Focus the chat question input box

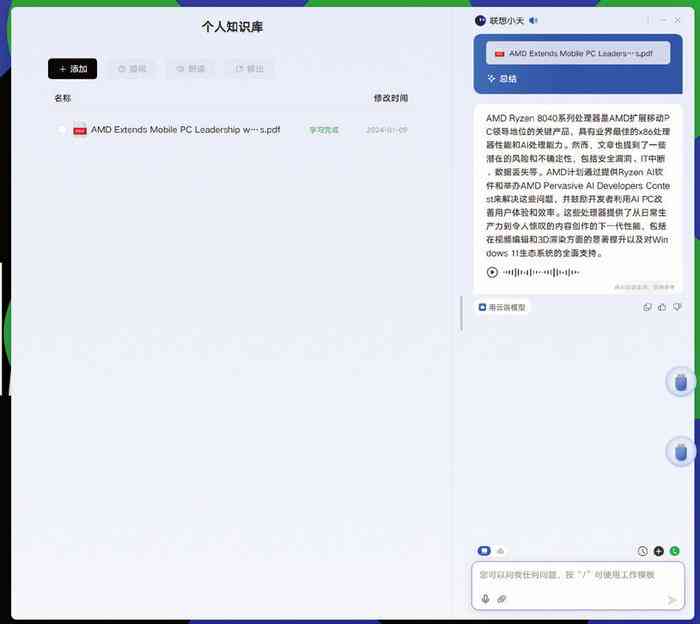578,585
